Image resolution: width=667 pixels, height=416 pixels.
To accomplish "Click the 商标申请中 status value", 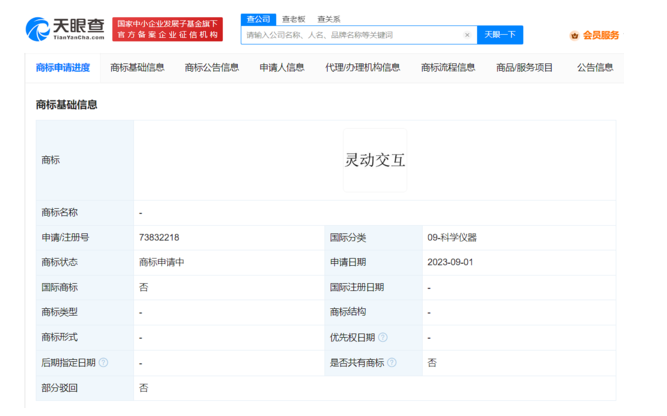I will pyautogui.click(x=162, y=262).
